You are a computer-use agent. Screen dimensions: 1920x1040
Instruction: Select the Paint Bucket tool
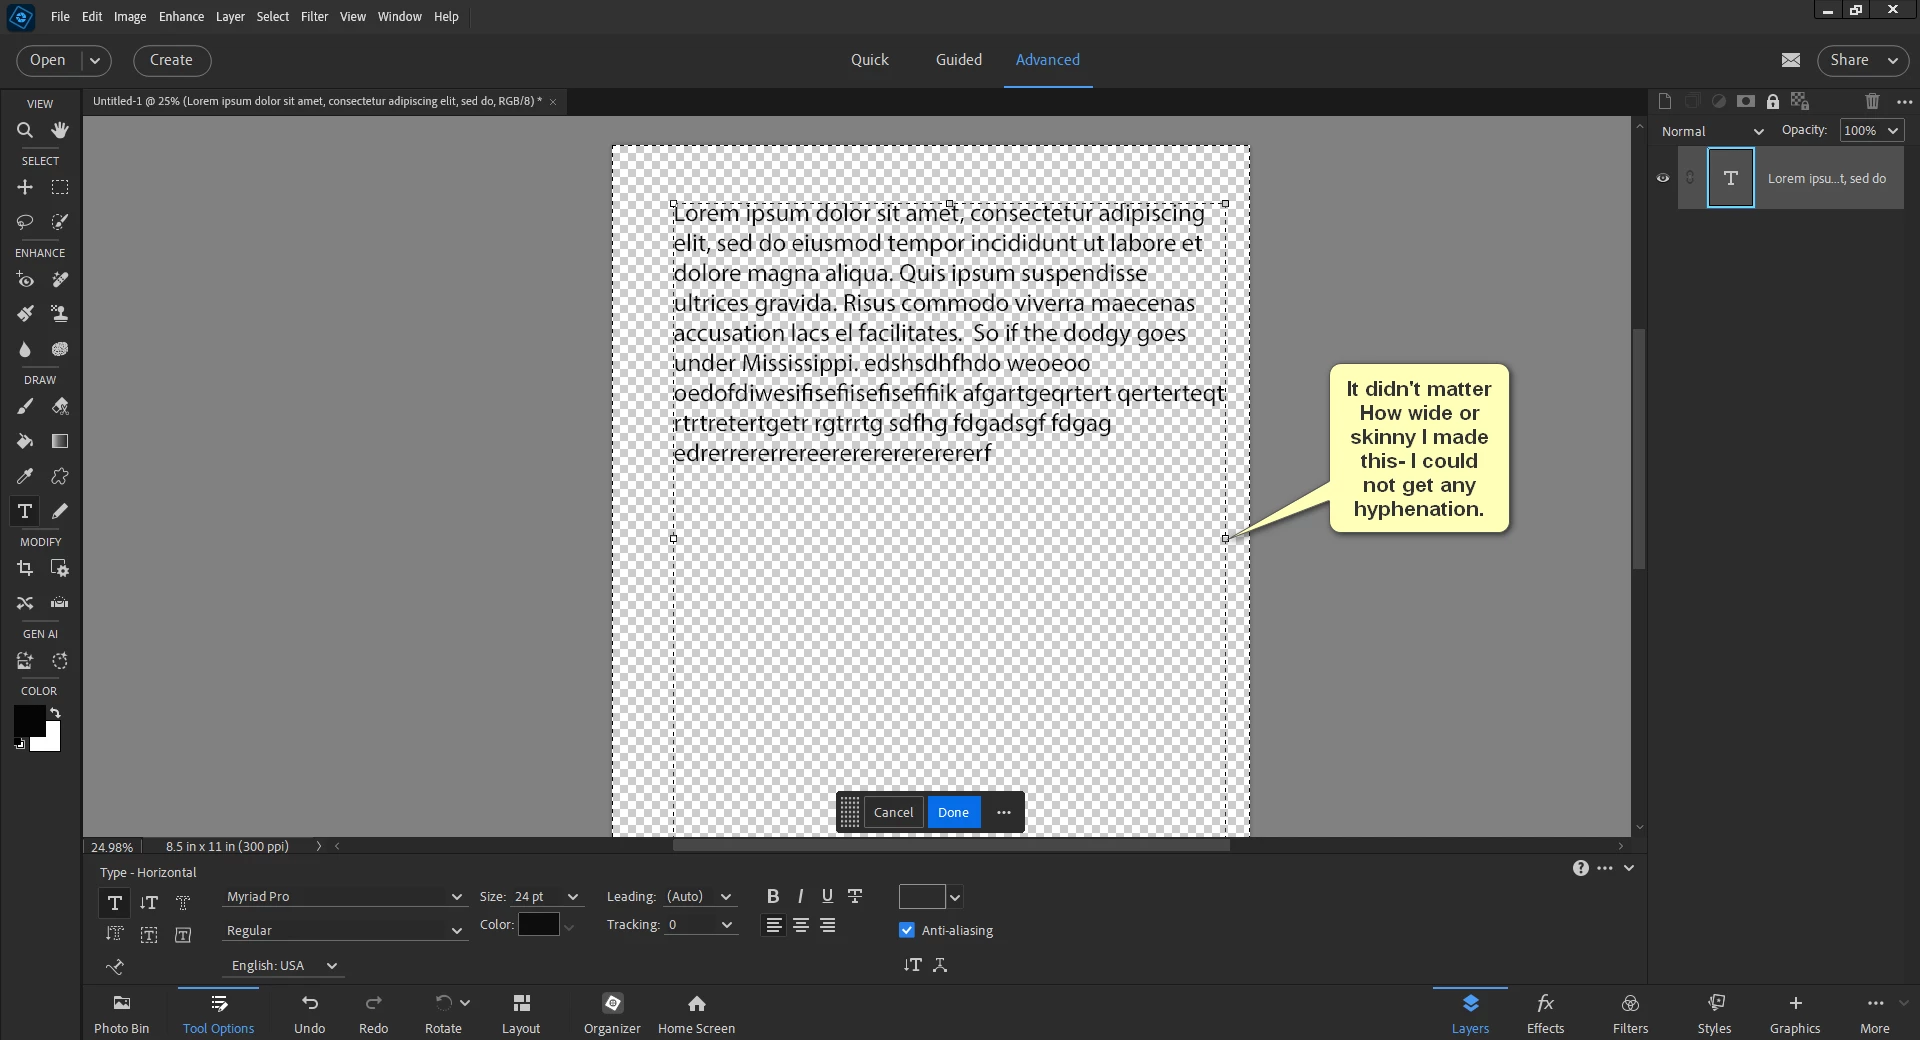click(x=25, y=441)
